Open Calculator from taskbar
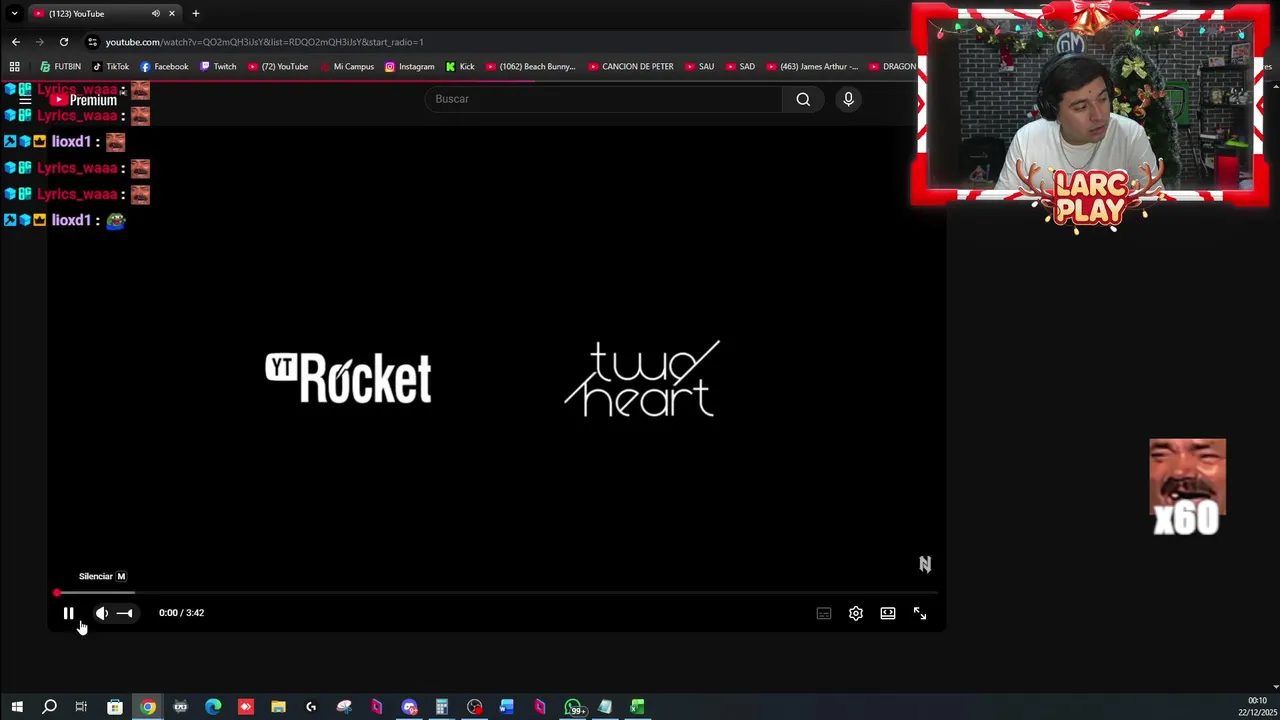This screenshot has height=720, width=1280. [x=441, y=707]
